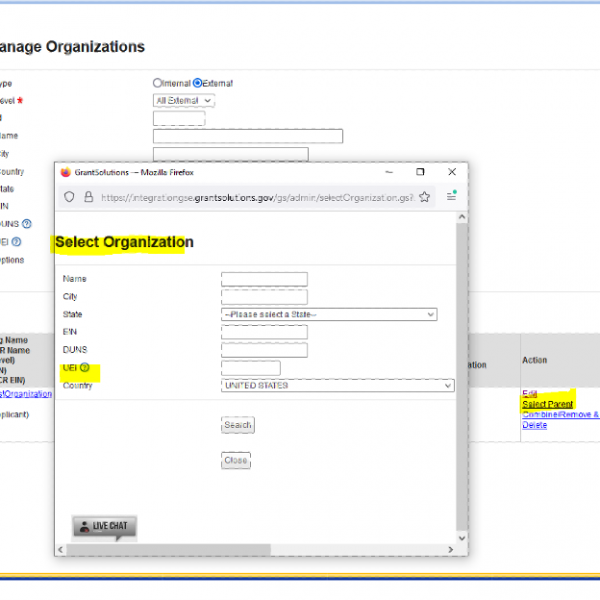Click the Edit link in the Action column
The height and width of the screenshot is (600, 600).
(529, 393)
